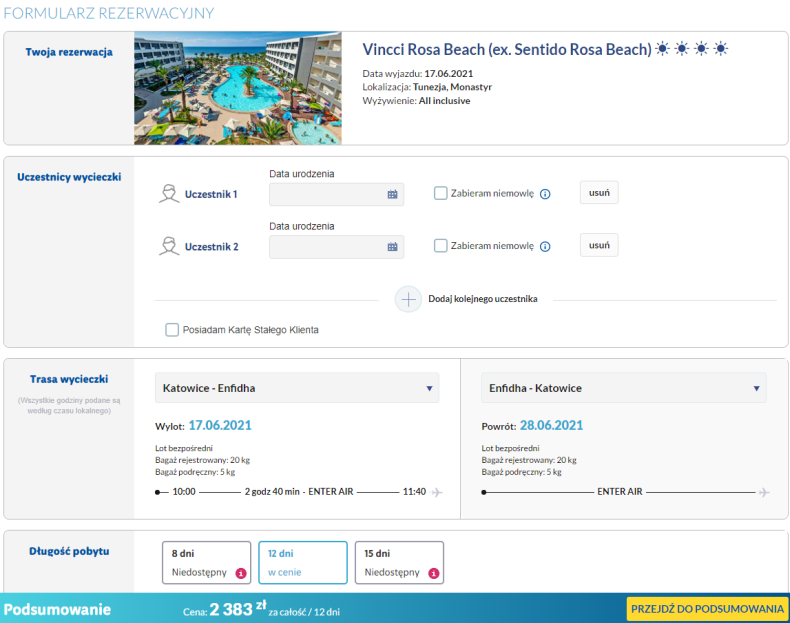The width and height of the screenshot is (790, 623).
Task: Check Zabieram niemowlę for Uczestnik 1
Action: pyautogui.click(x=440, y=193)
